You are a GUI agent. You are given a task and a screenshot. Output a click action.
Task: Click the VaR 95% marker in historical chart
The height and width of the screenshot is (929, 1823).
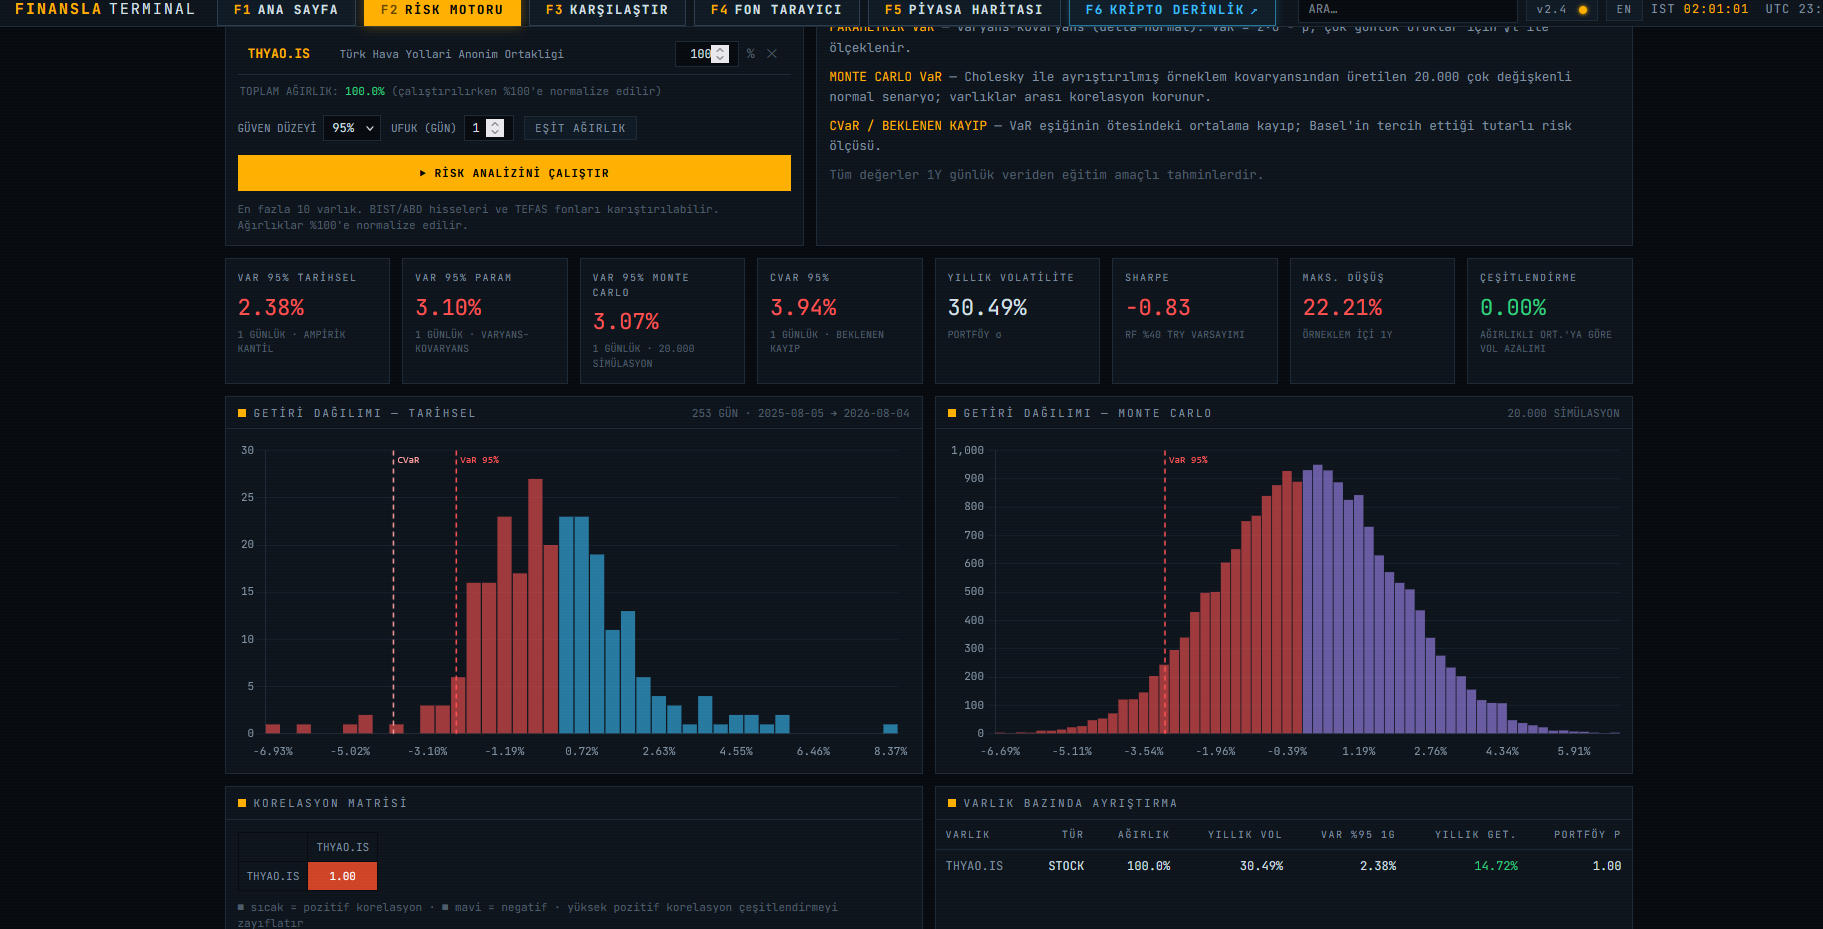coord(457,590)
